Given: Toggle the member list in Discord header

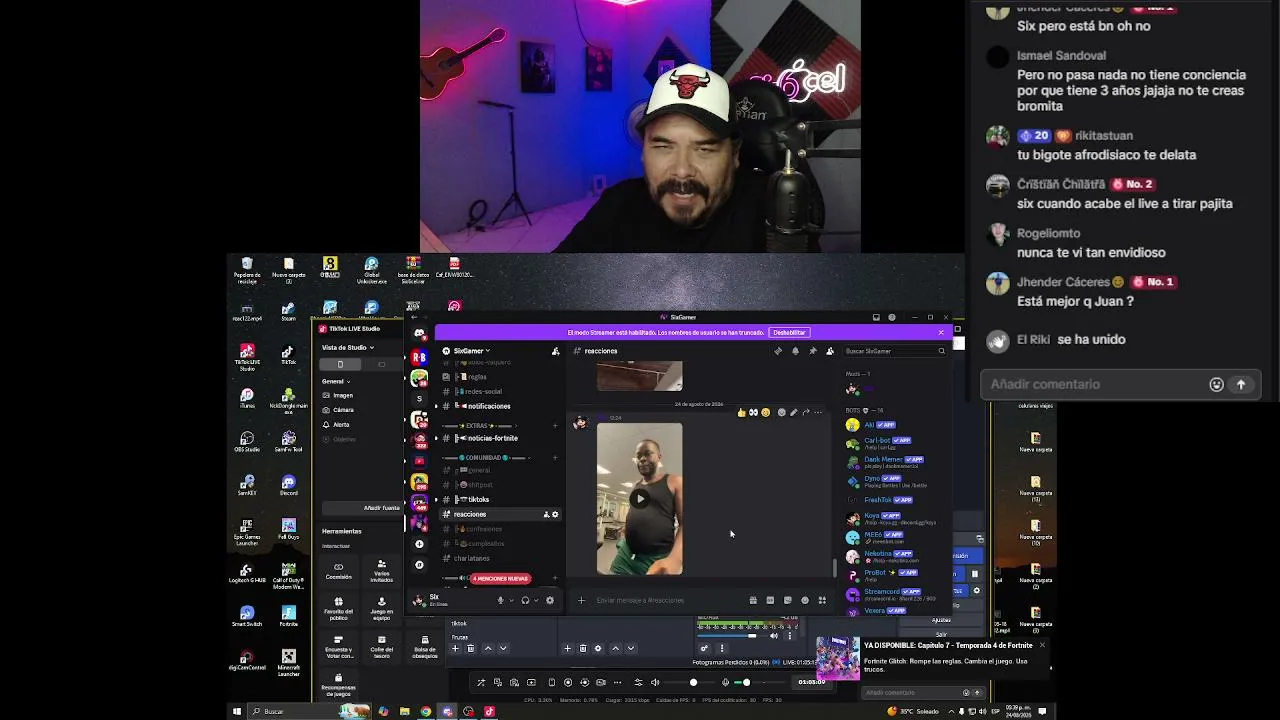Looking at the screenshot, I should [x=829, y=351].
